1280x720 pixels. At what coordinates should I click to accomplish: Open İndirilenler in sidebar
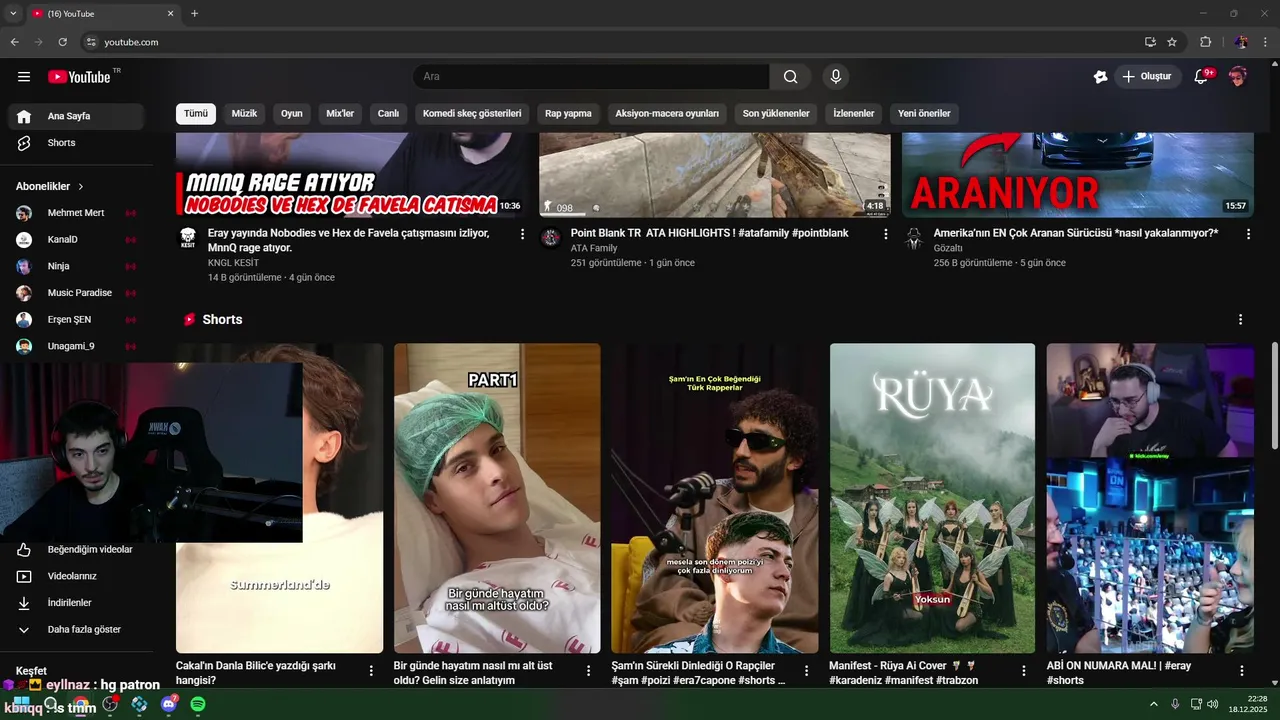point(76,603)
